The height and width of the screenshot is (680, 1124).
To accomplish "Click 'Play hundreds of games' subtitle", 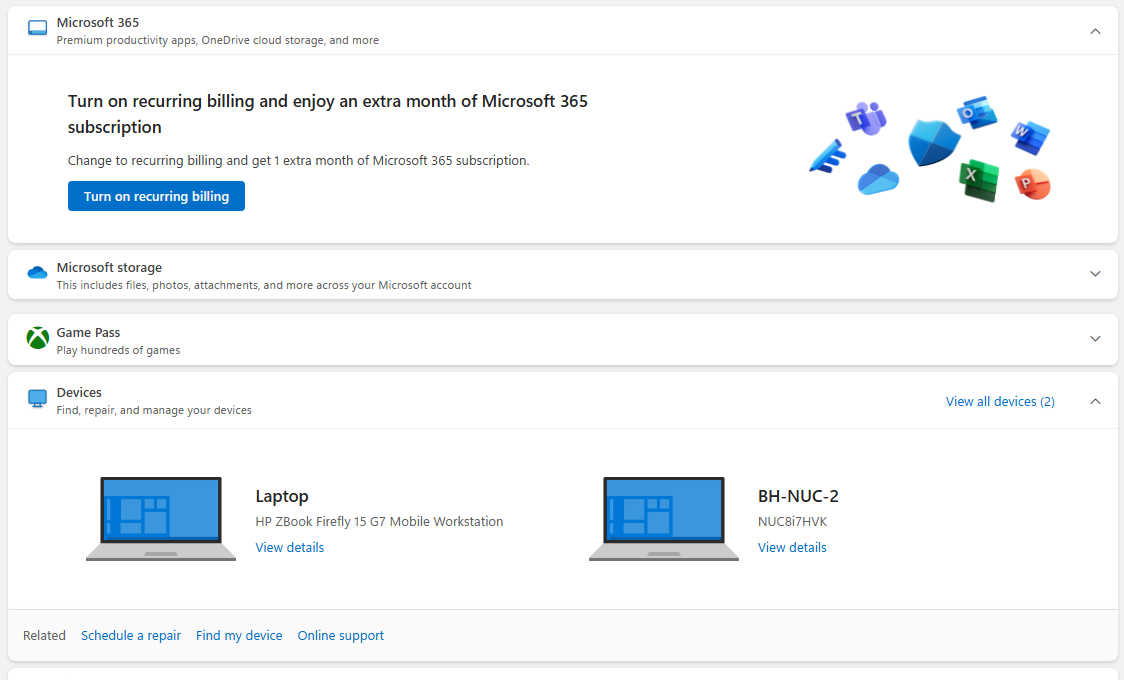I will (x=118, y=350).
